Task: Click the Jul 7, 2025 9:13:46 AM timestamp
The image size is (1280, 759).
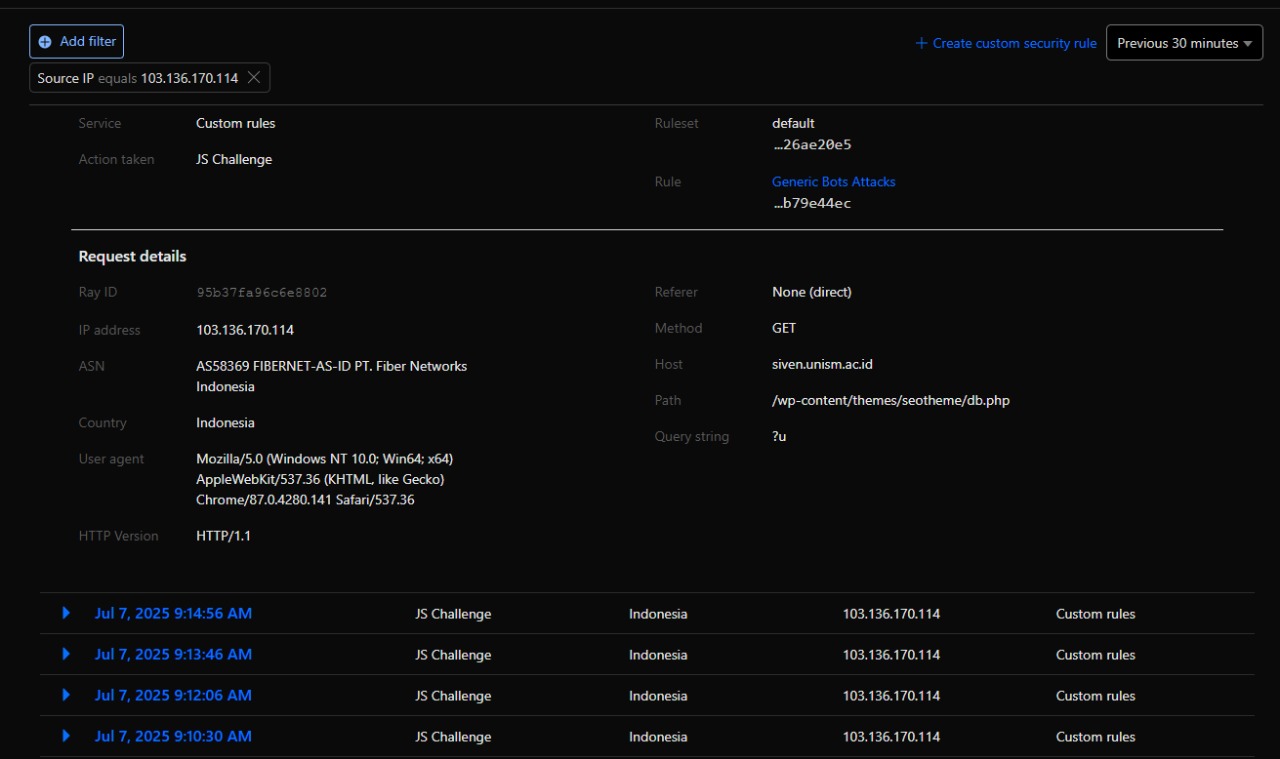Action: pos(173,654)
